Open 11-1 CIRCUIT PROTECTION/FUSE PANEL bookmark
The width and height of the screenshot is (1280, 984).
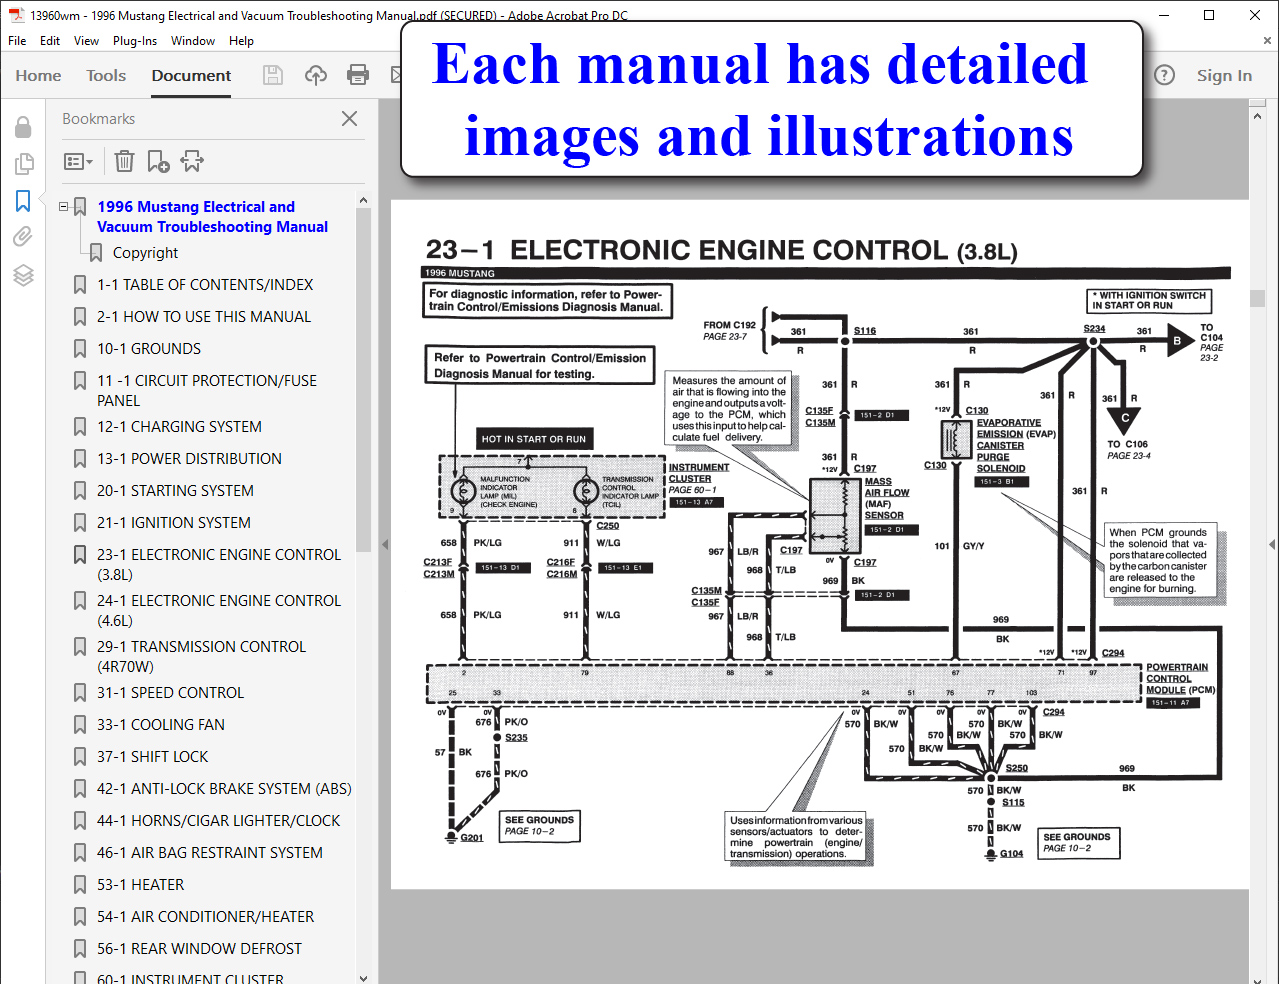tap(207, 390)
